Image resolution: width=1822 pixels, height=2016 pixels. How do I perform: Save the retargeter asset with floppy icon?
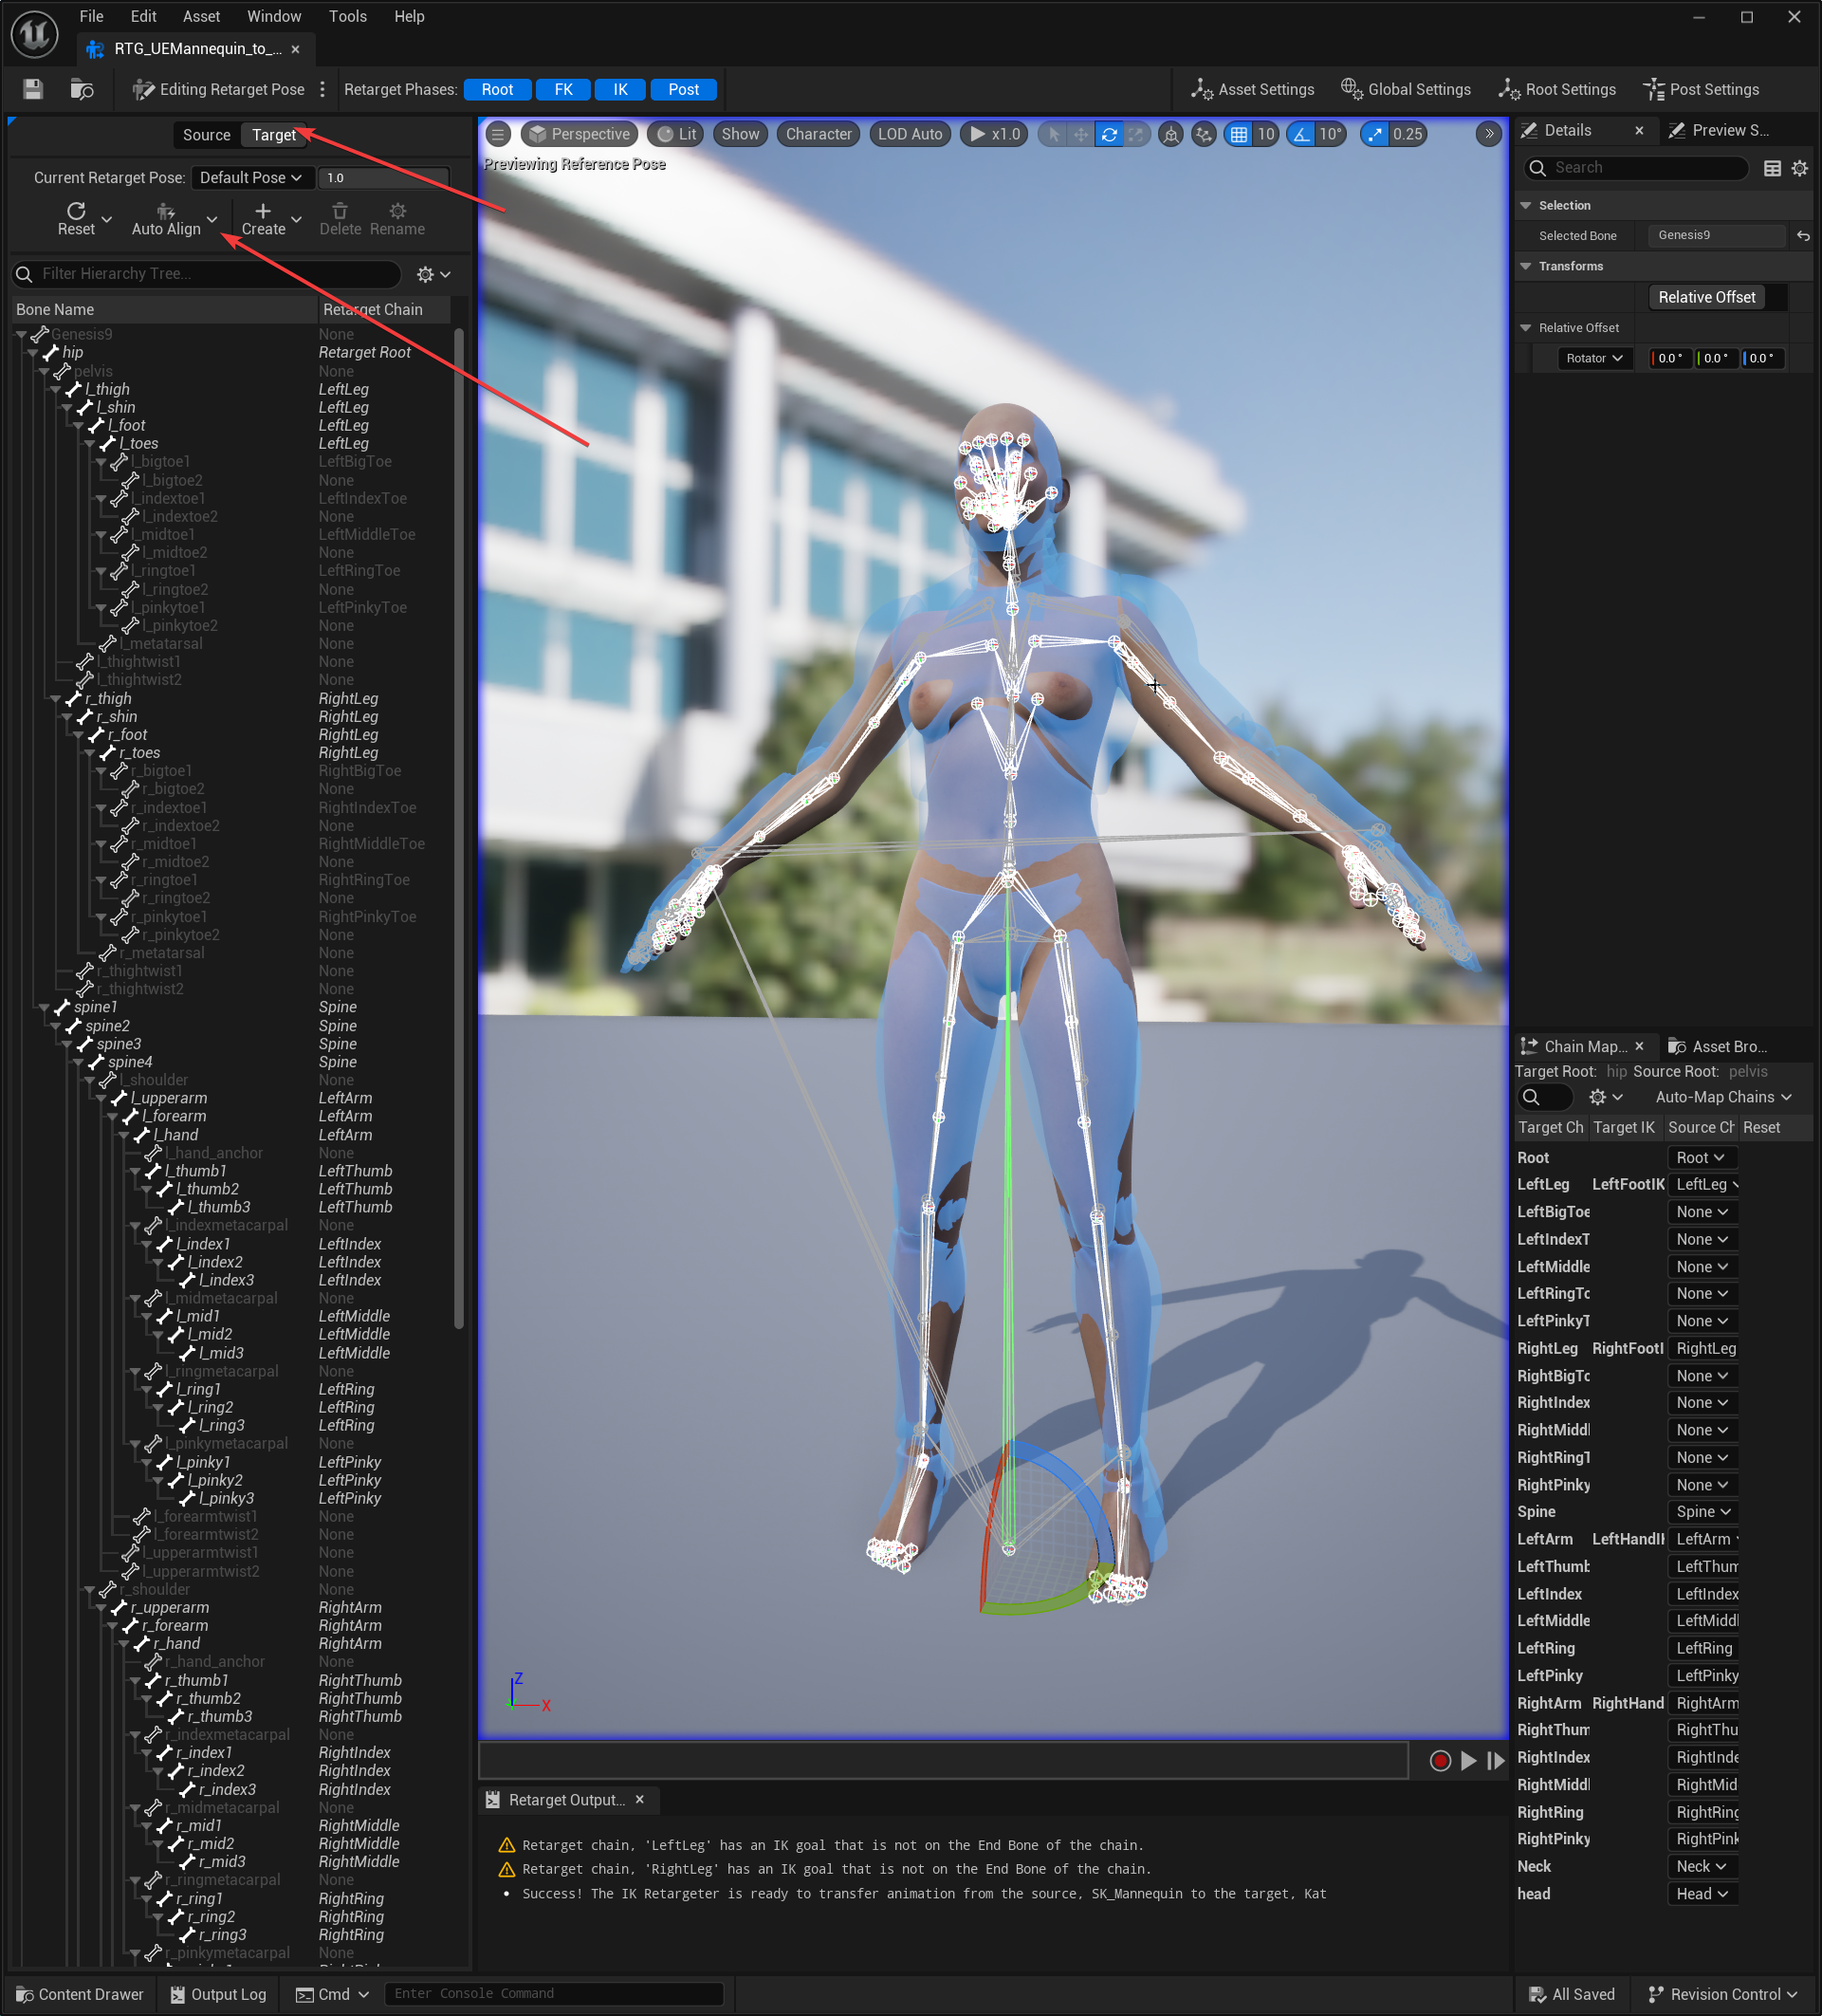click(33, 90)
